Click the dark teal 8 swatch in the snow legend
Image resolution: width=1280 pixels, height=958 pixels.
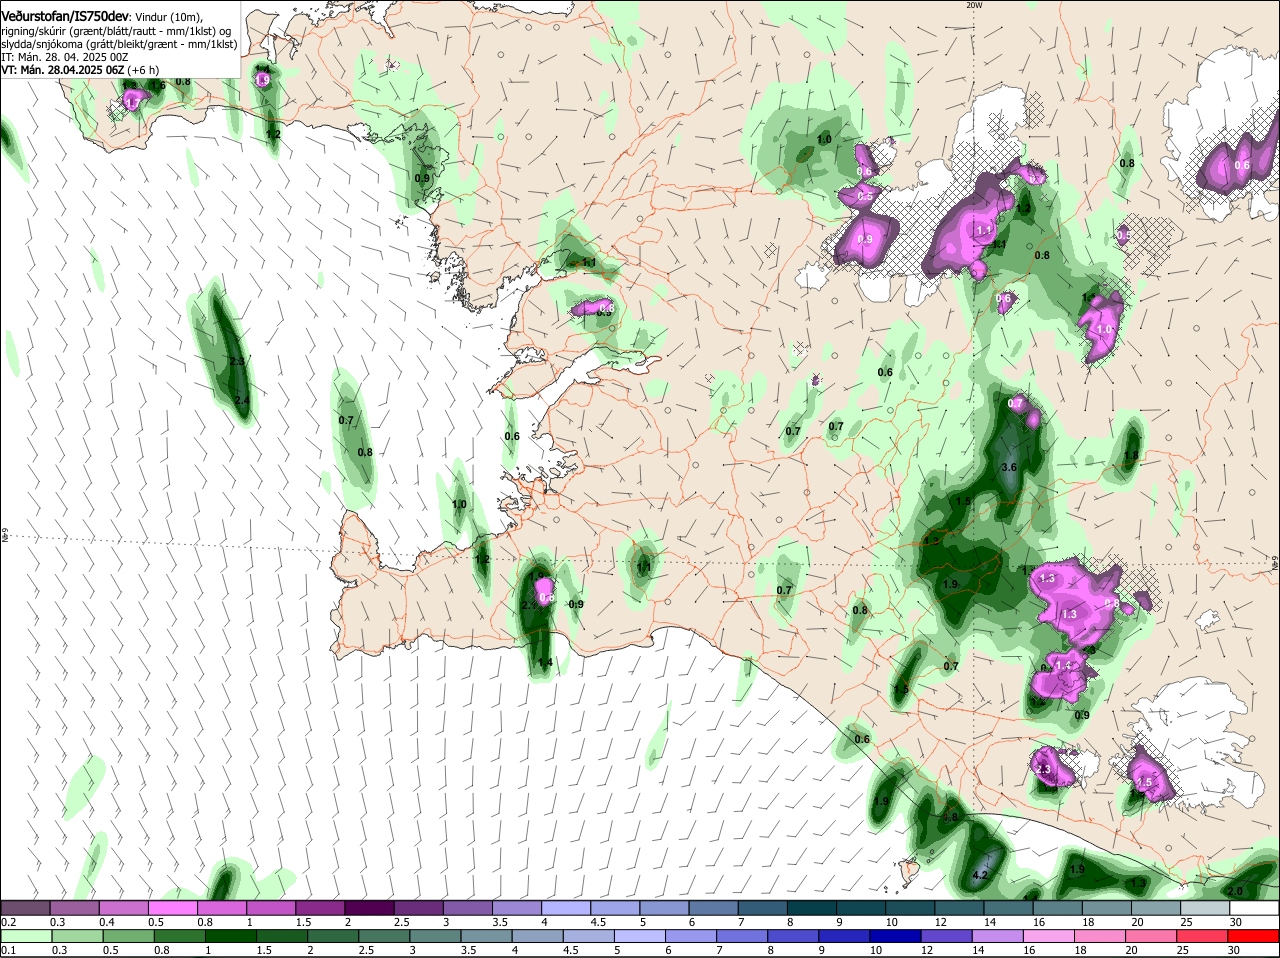coord(811,908)
